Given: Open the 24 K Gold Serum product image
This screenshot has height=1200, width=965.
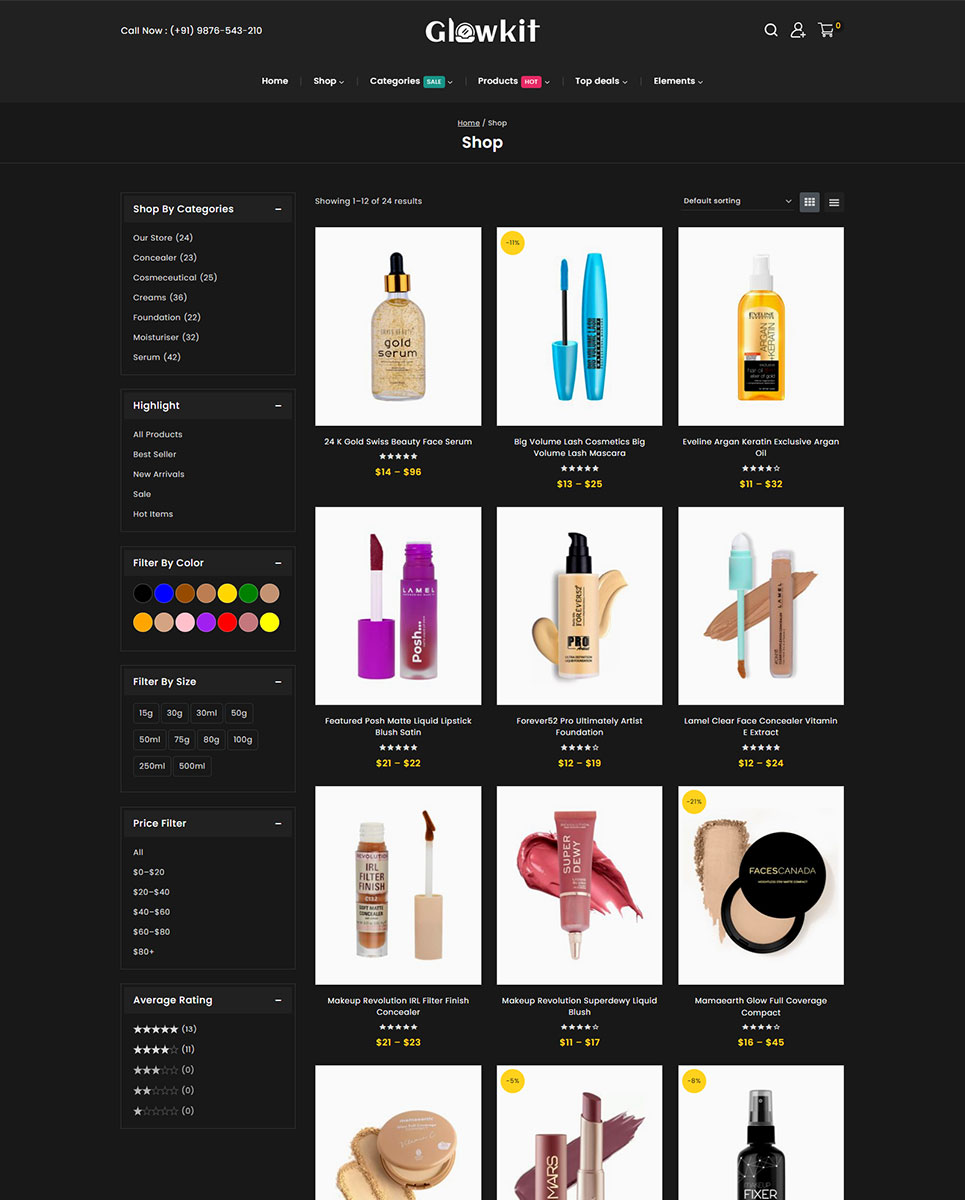Looking at the screenshot, I should click(x=398, y=327).
